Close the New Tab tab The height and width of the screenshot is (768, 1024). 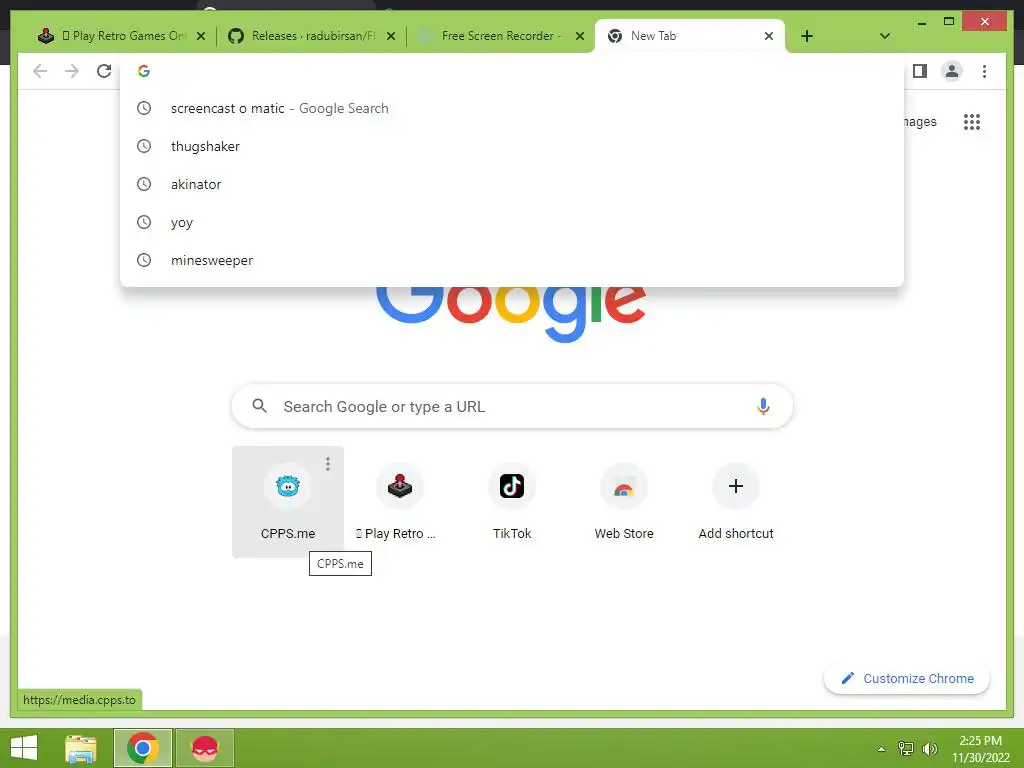coord(769,36)
